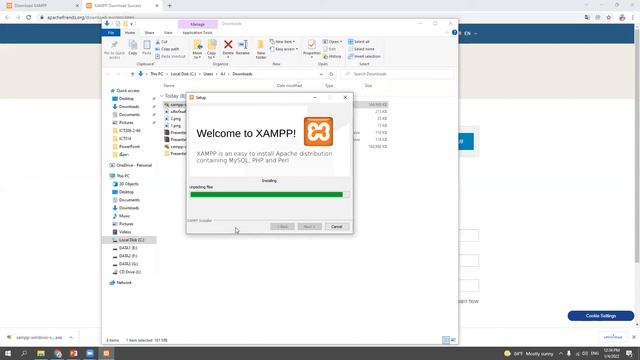Open xampp download item options chevron

(x=71, y=338)
